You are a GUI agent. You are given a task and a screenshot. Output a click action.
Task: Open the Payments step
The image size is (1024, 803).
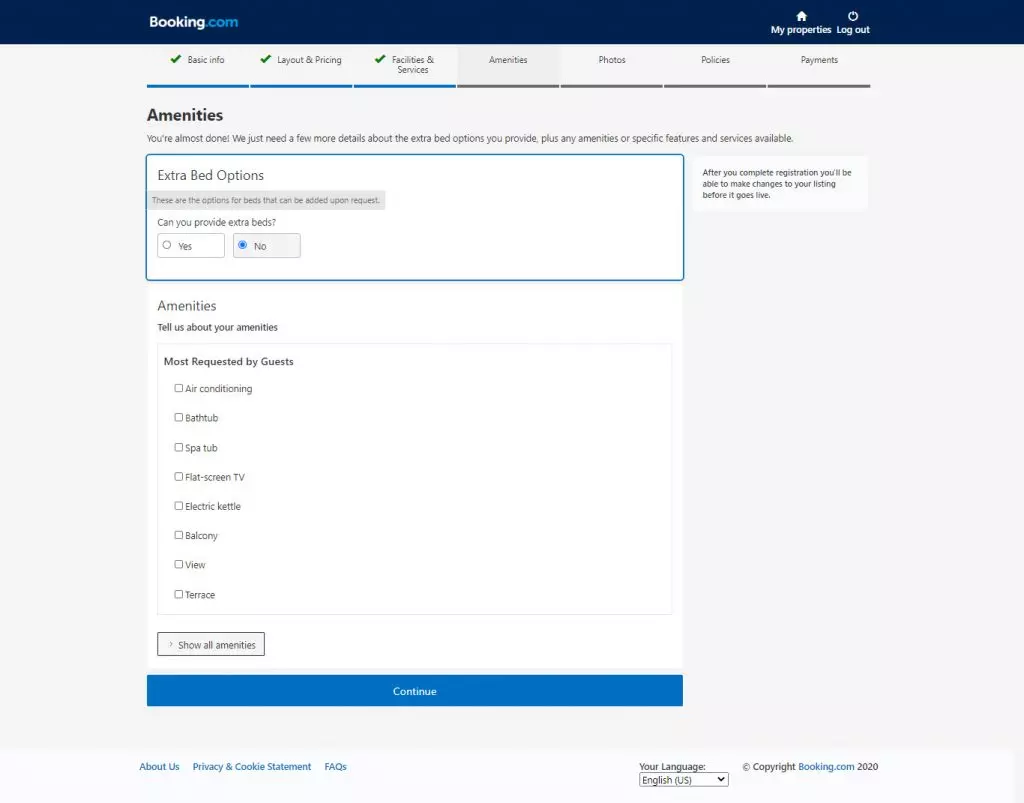(x=819, y=65)
